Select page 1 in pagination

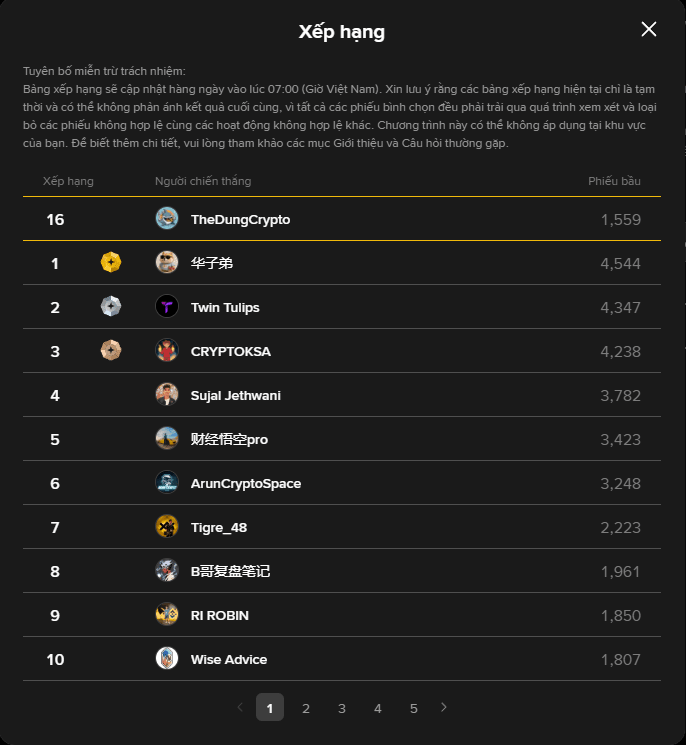tap(270, 707)
